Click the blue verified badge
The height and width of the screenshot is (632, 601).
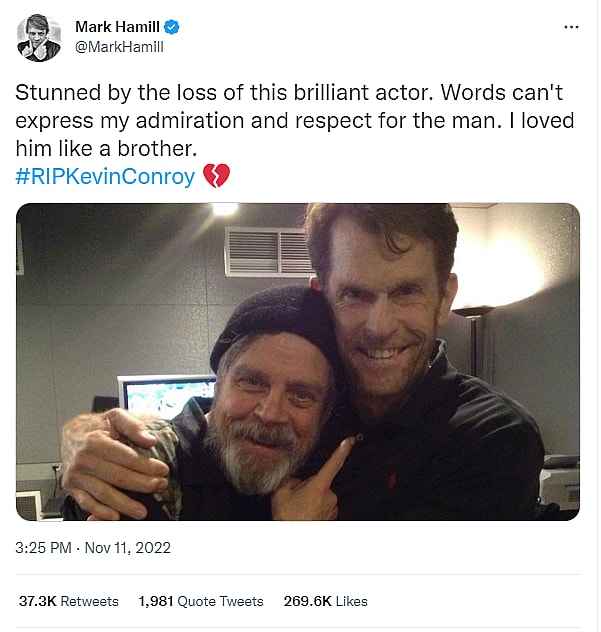[172, 26]
